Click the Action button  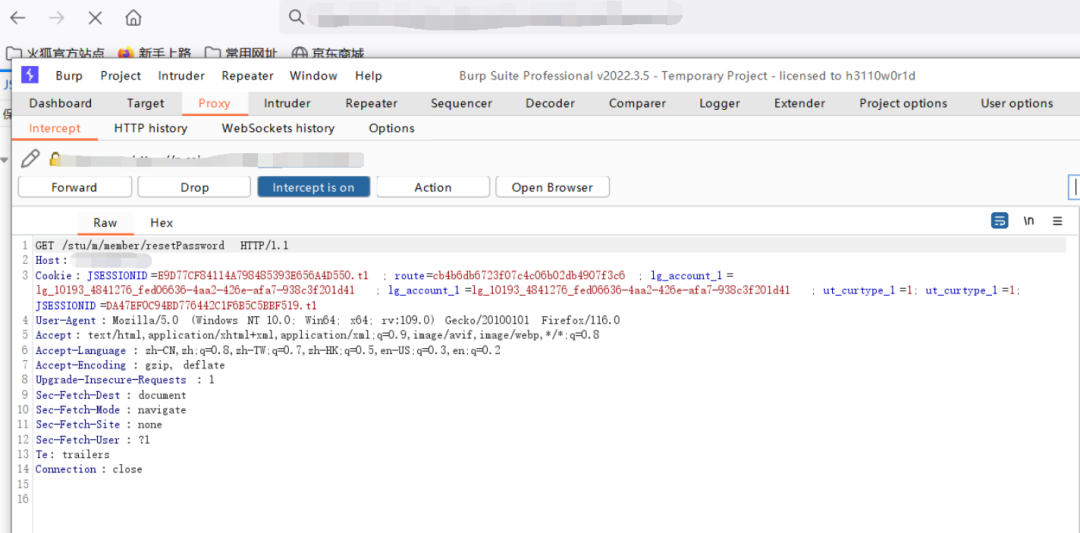click(x=433, y=187)
